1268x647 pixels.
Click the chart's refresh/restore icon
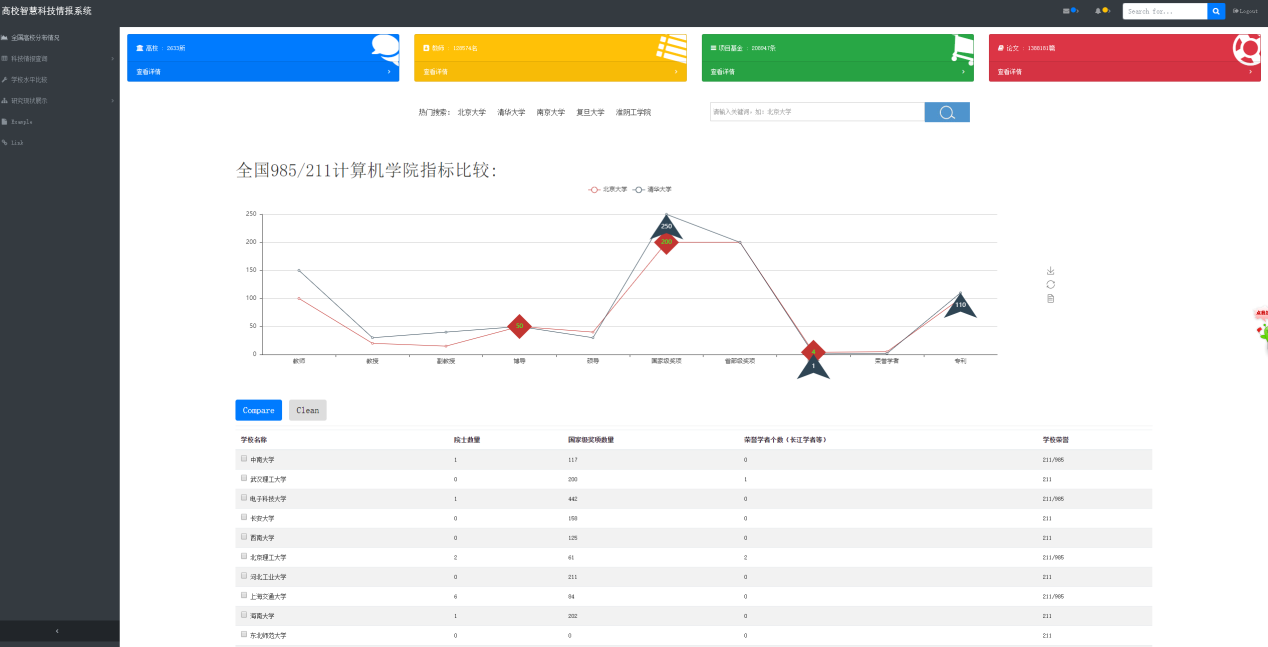1051,285
